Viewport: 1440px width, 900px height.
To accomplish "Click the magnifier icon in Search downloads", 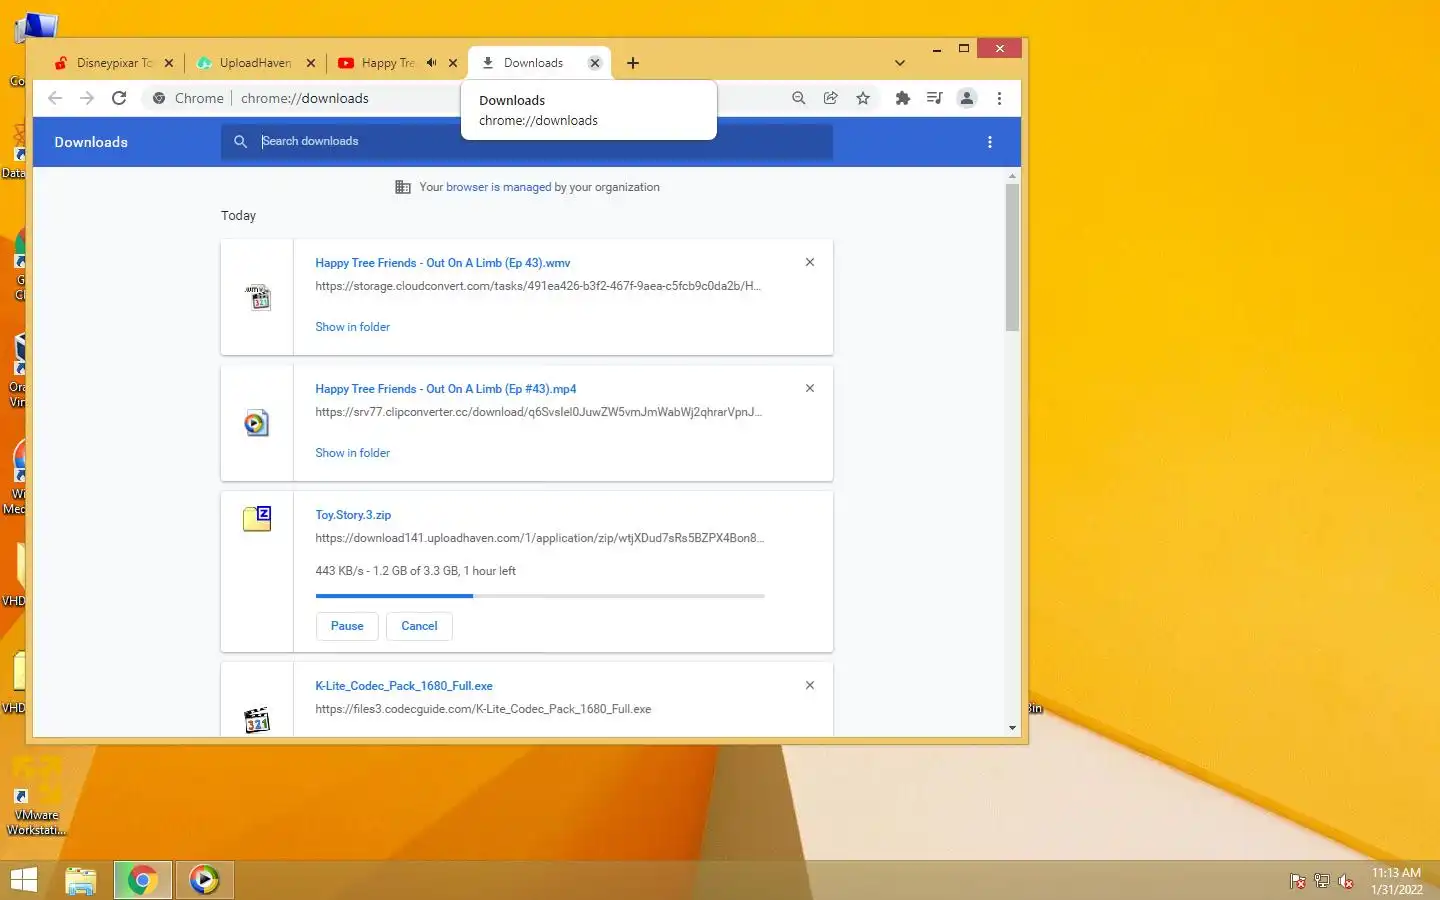I will tap(240, 141).
